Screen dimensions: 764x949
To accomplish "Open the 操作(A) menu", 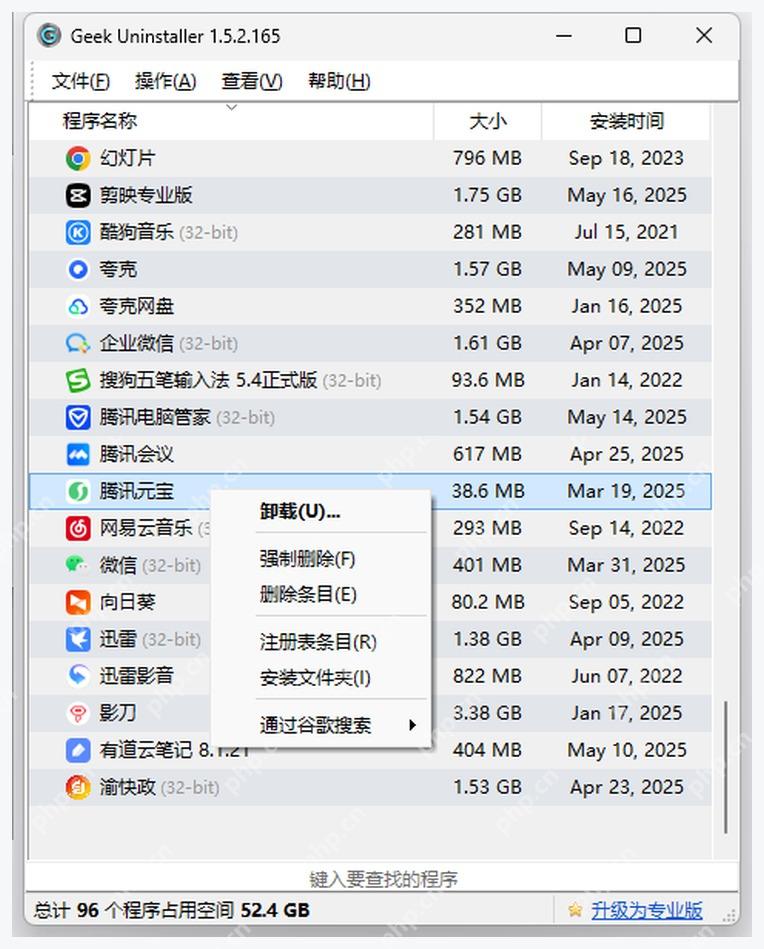I will click(166, 81).
